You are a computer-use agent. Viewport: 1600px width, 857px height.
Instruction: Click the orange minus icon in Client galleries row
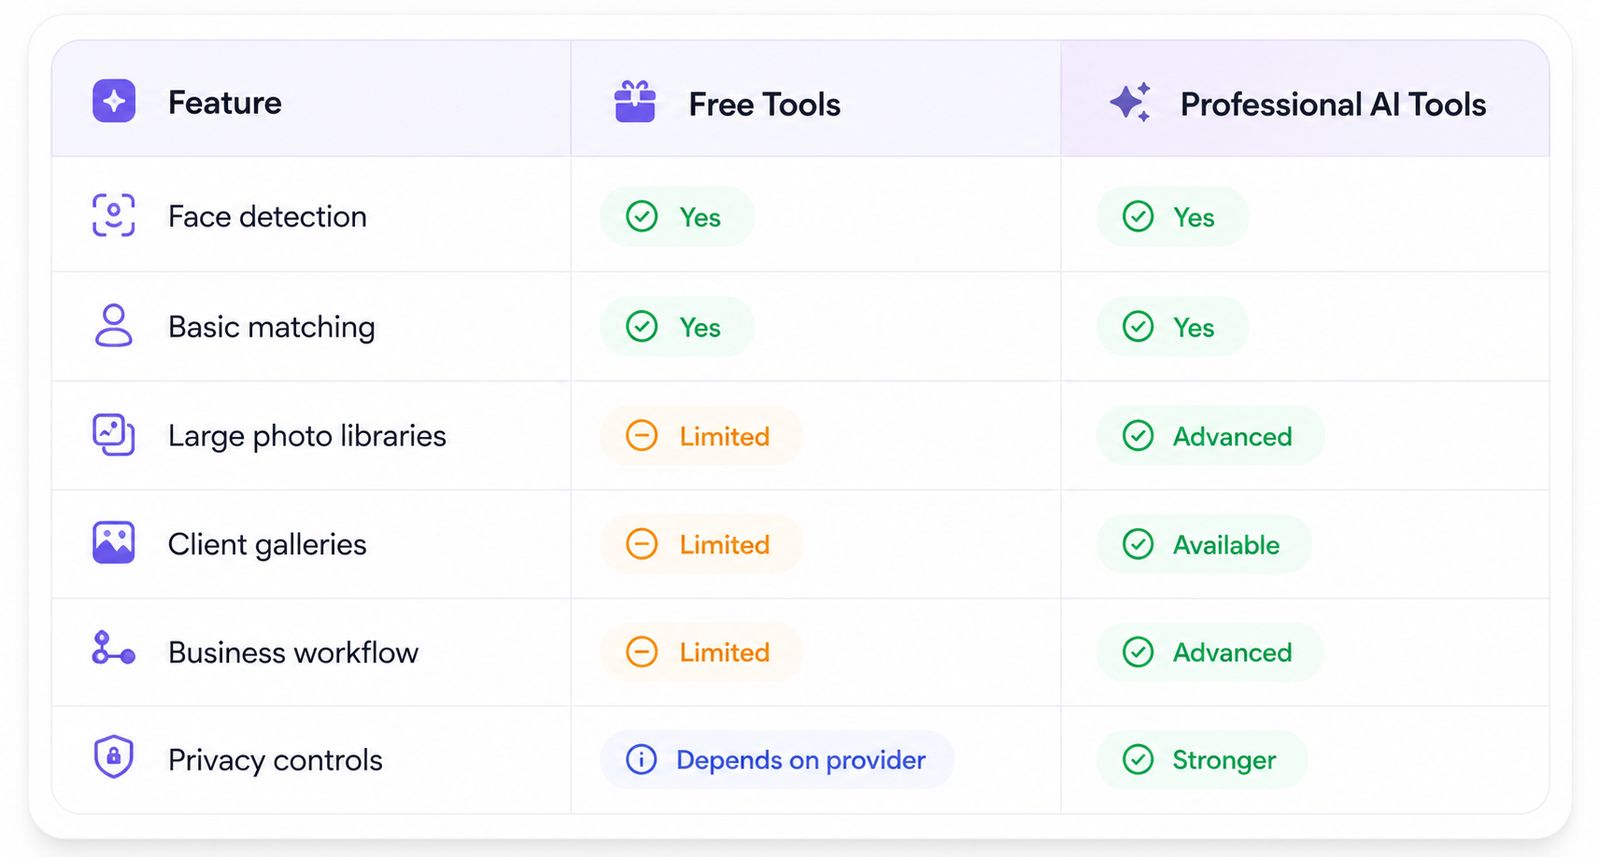pyautogui.click(x=641, y=544)
